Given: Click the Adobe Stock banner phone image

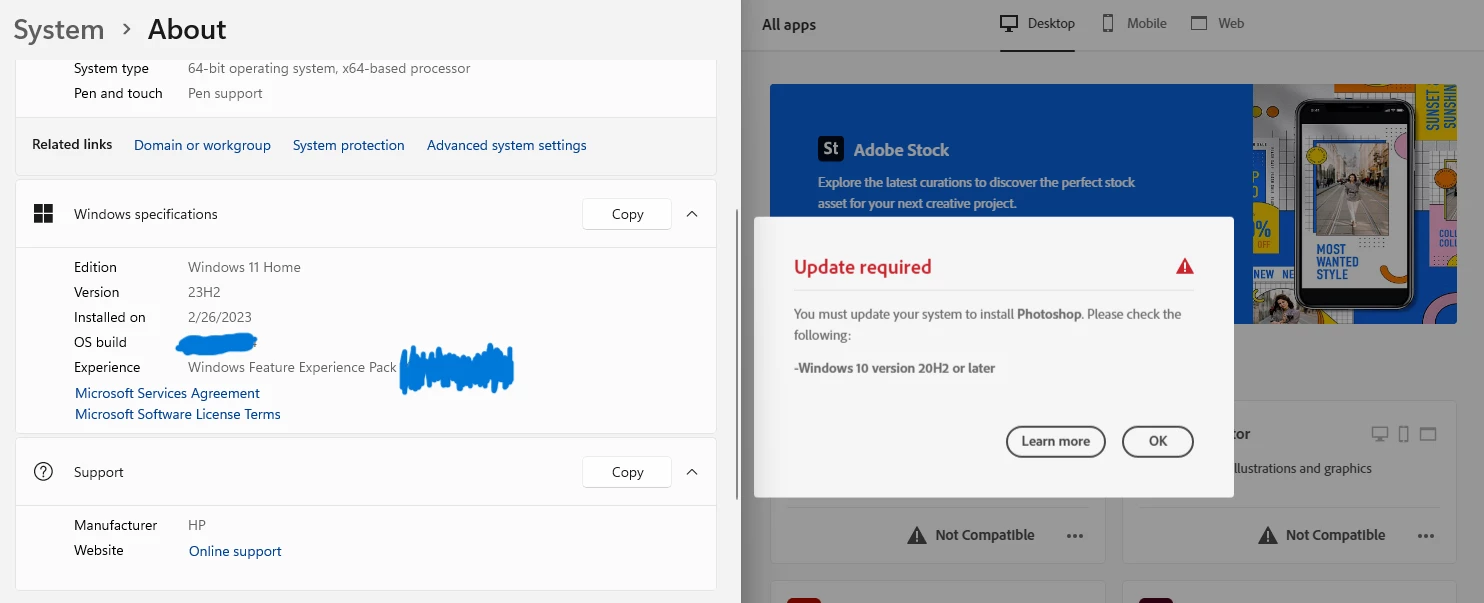Looking at the screenshot, I should [x=1354, y=204].
